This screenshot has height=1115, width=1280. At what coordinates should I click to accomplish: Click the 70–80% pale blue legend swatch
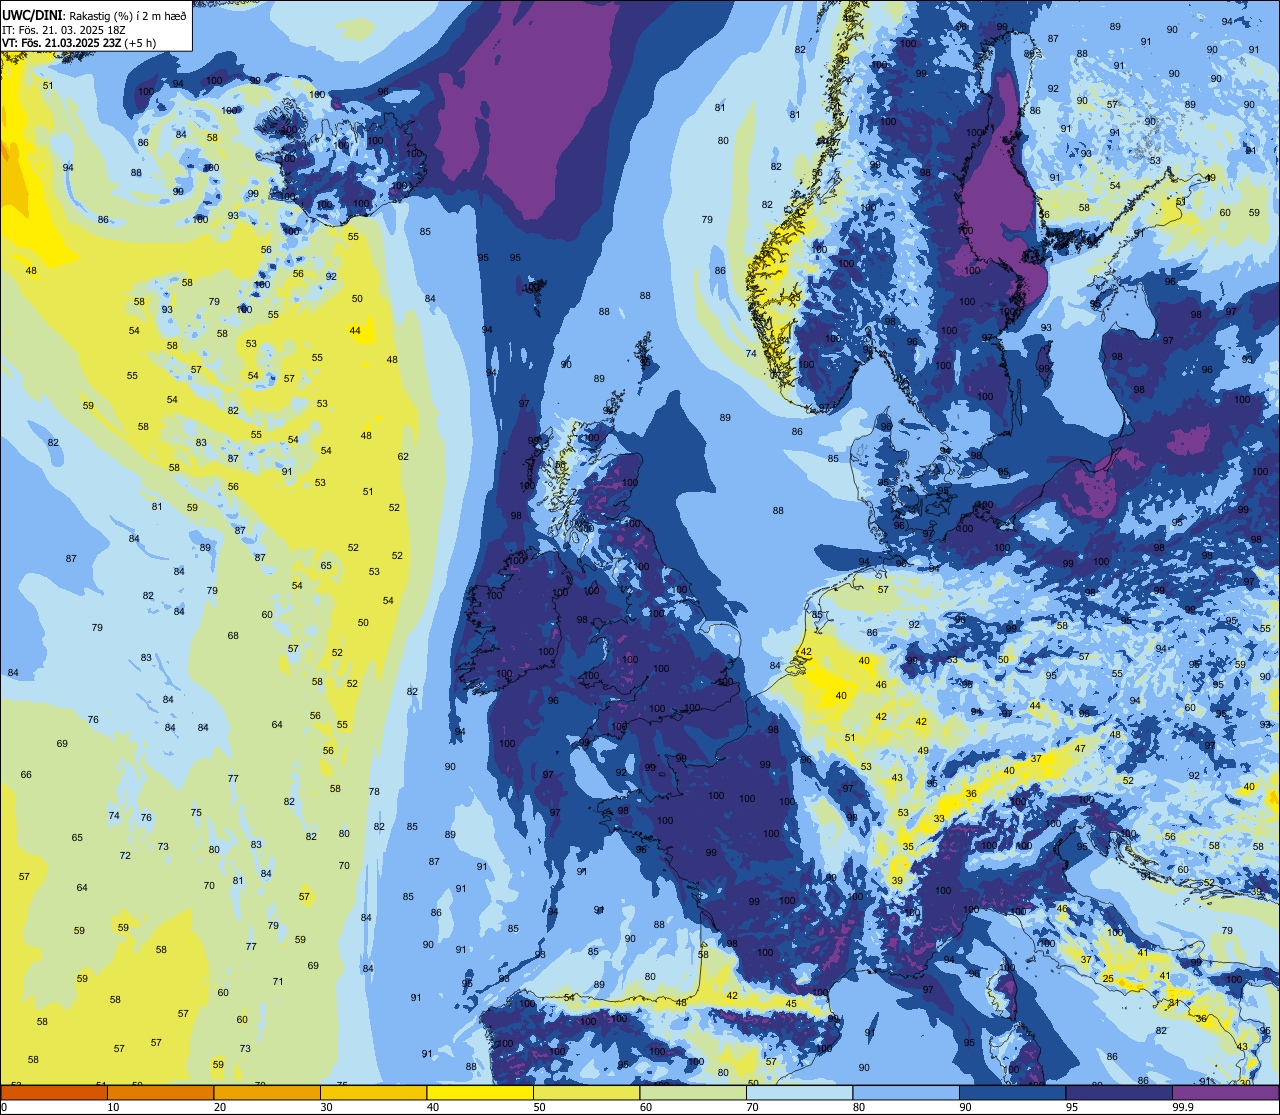pos(799,1092)
